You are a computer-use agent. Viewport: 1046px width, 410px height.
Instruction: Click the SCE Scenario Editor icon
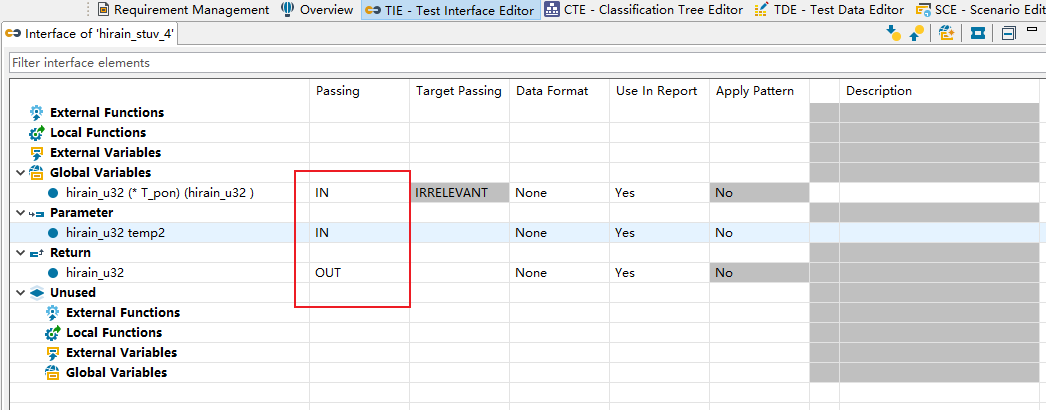click(x=923, y=9)
